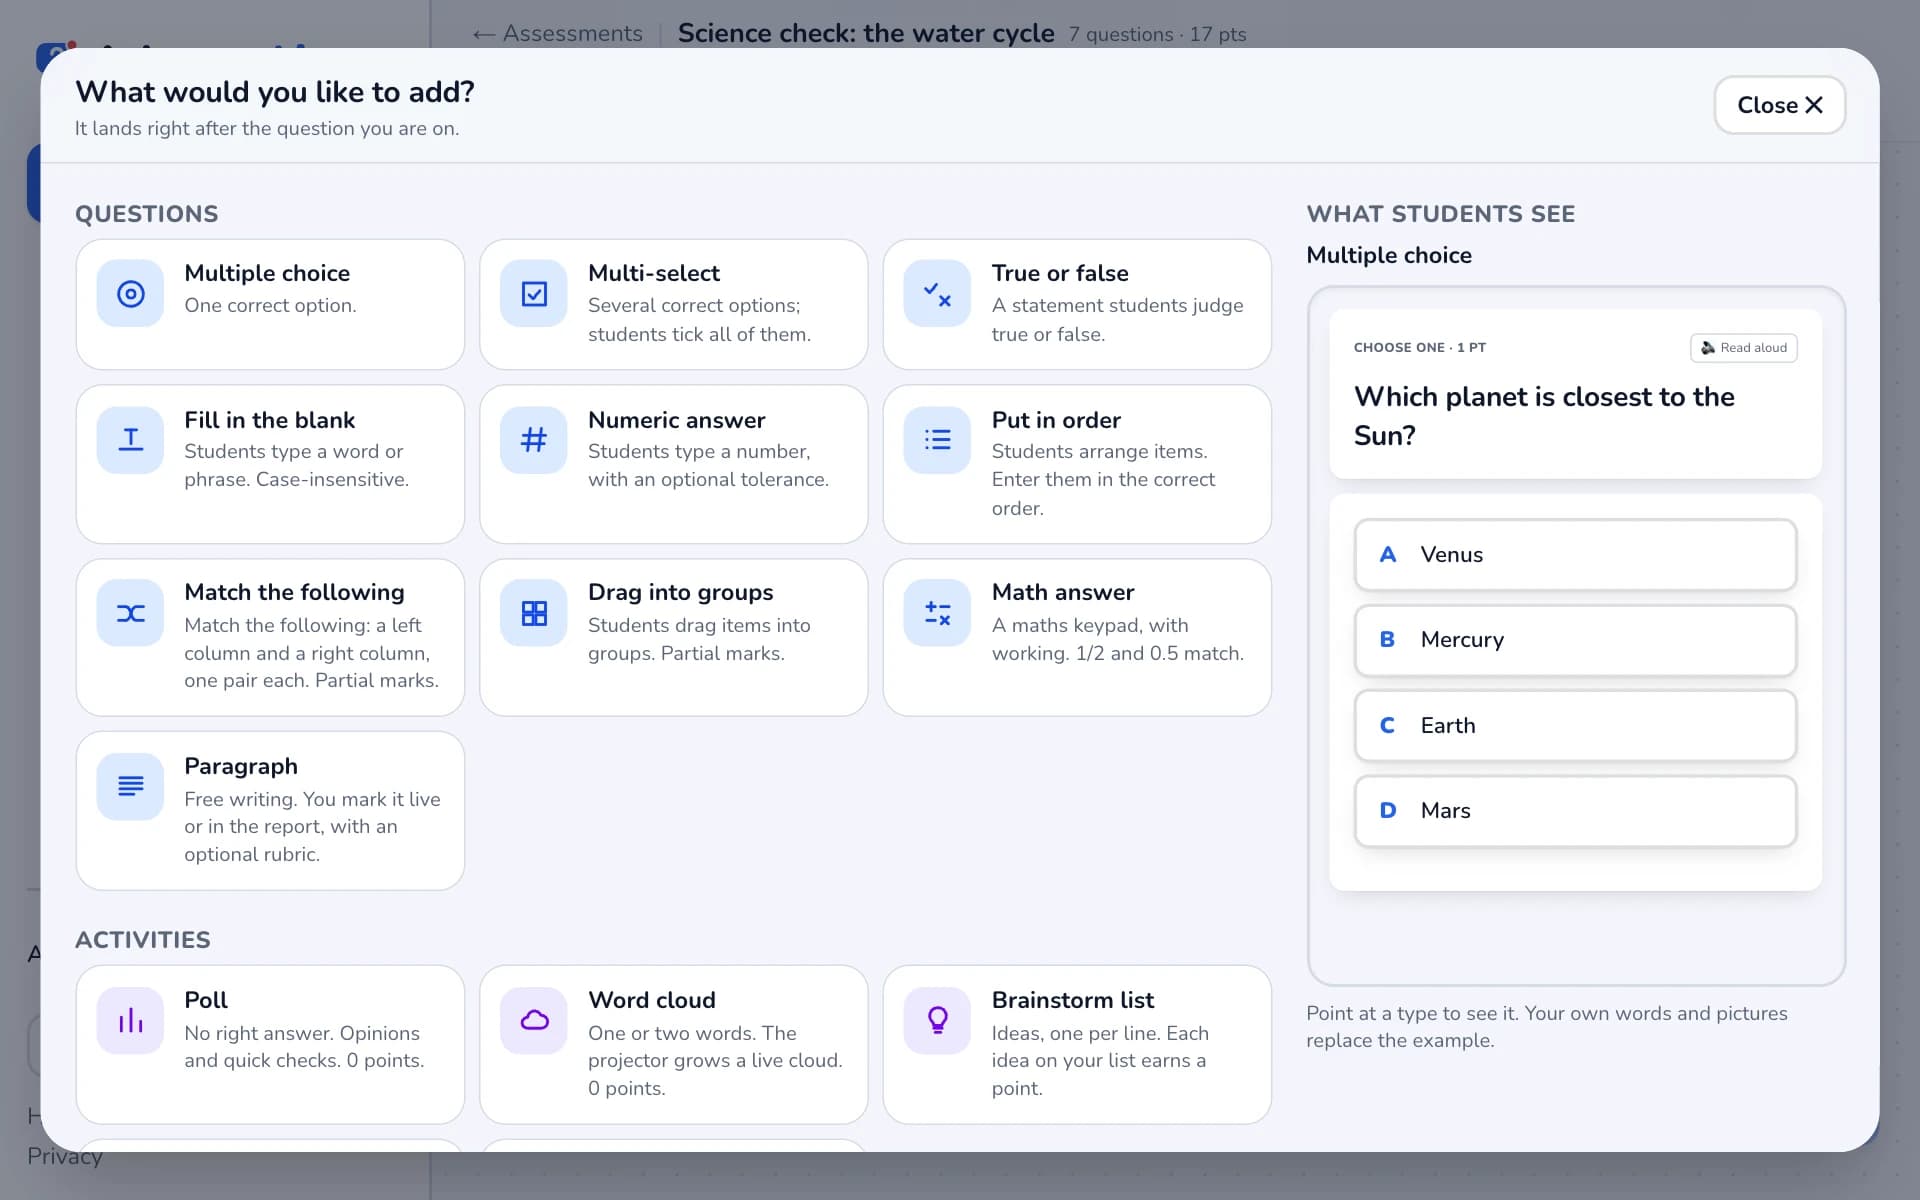Click the Science check assessment title
1920x1200 pixels.
click(x=866, y=33)
